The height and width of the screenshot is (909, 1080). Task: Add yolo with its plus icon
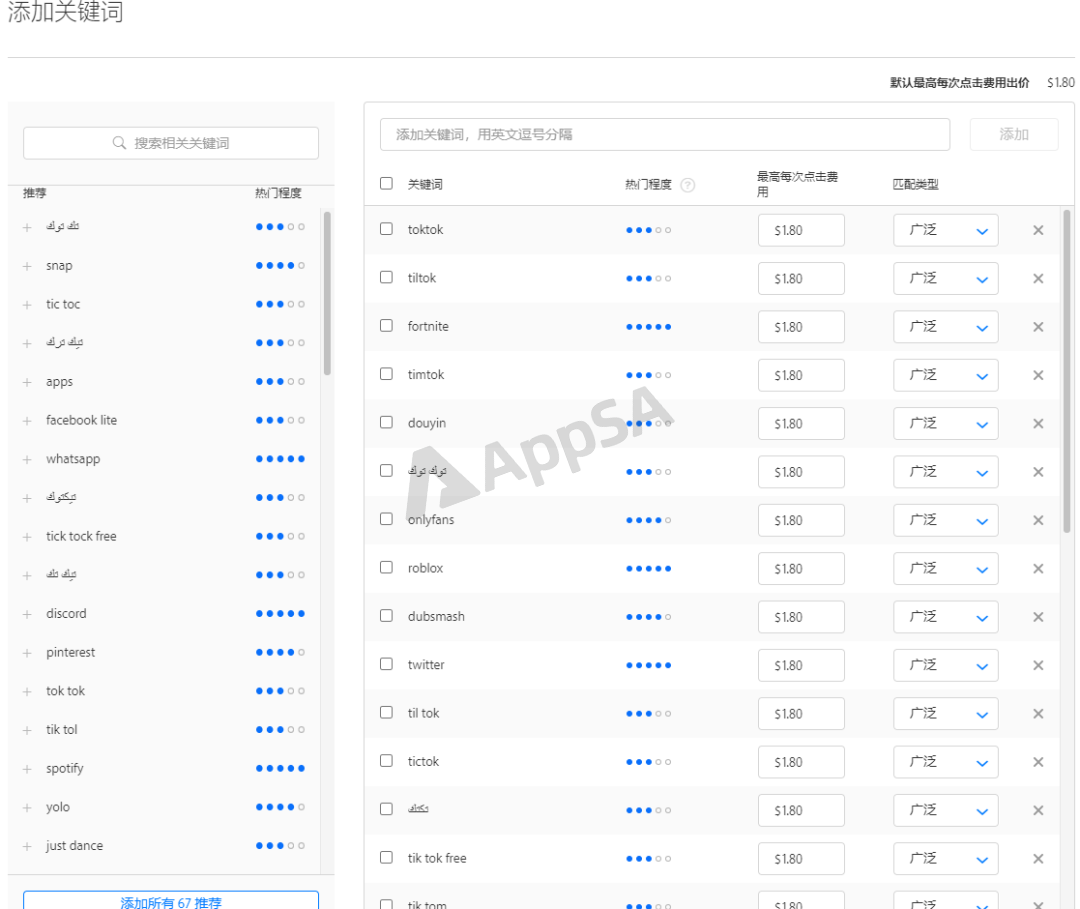27,808
